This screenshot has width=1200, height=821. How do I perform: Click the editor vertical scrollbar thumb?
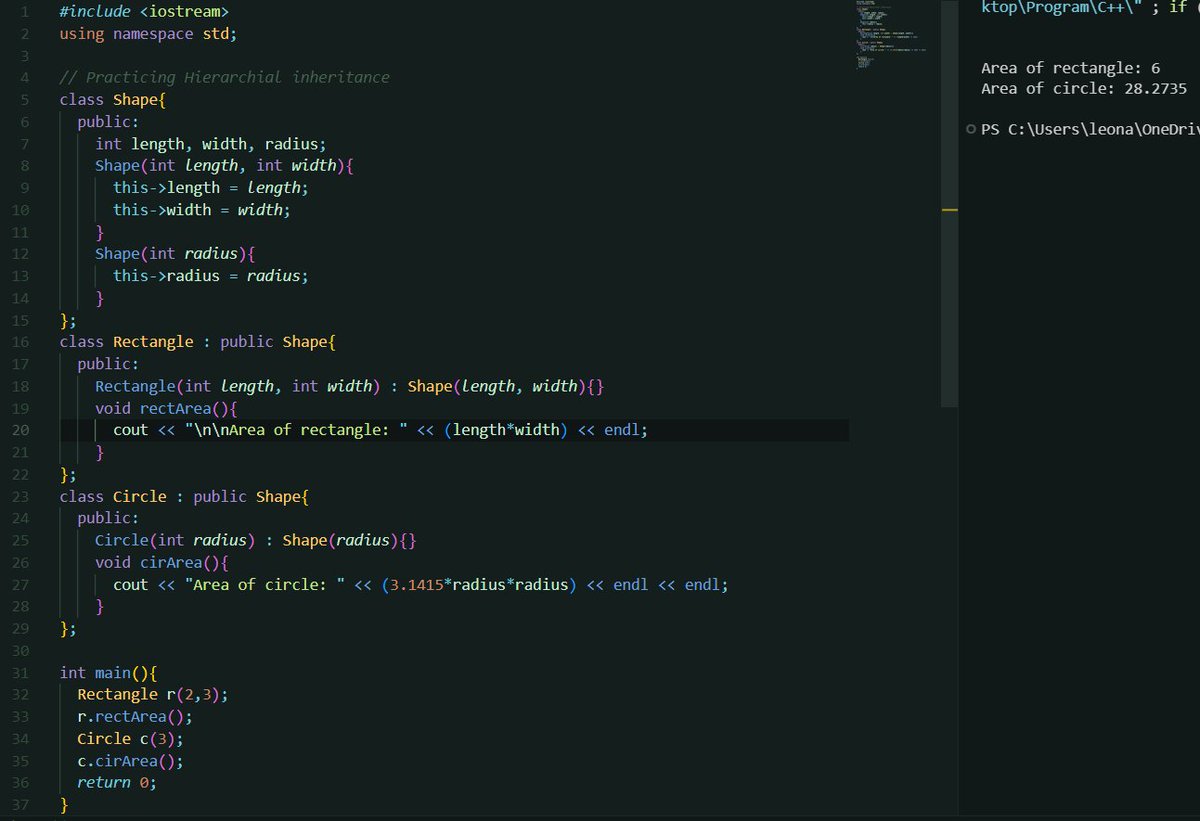(x=949, y=203)
